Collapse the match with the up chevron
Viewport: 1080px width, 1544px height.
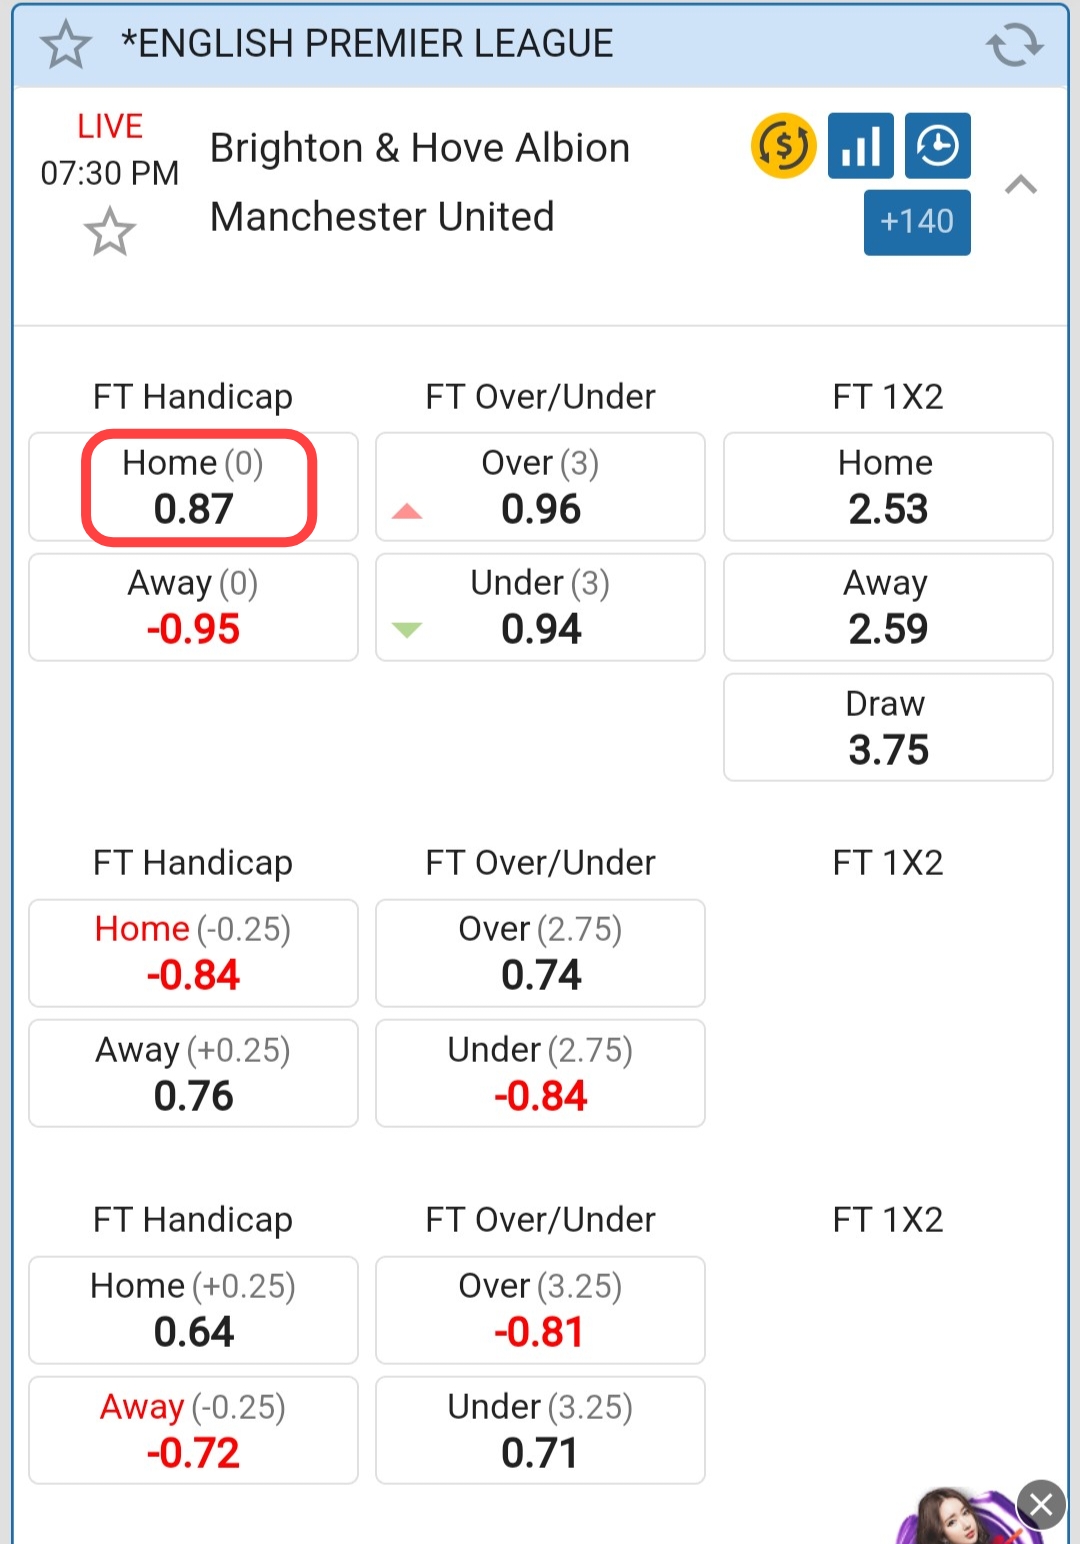pyautogui.click(x=1020, y=185)
